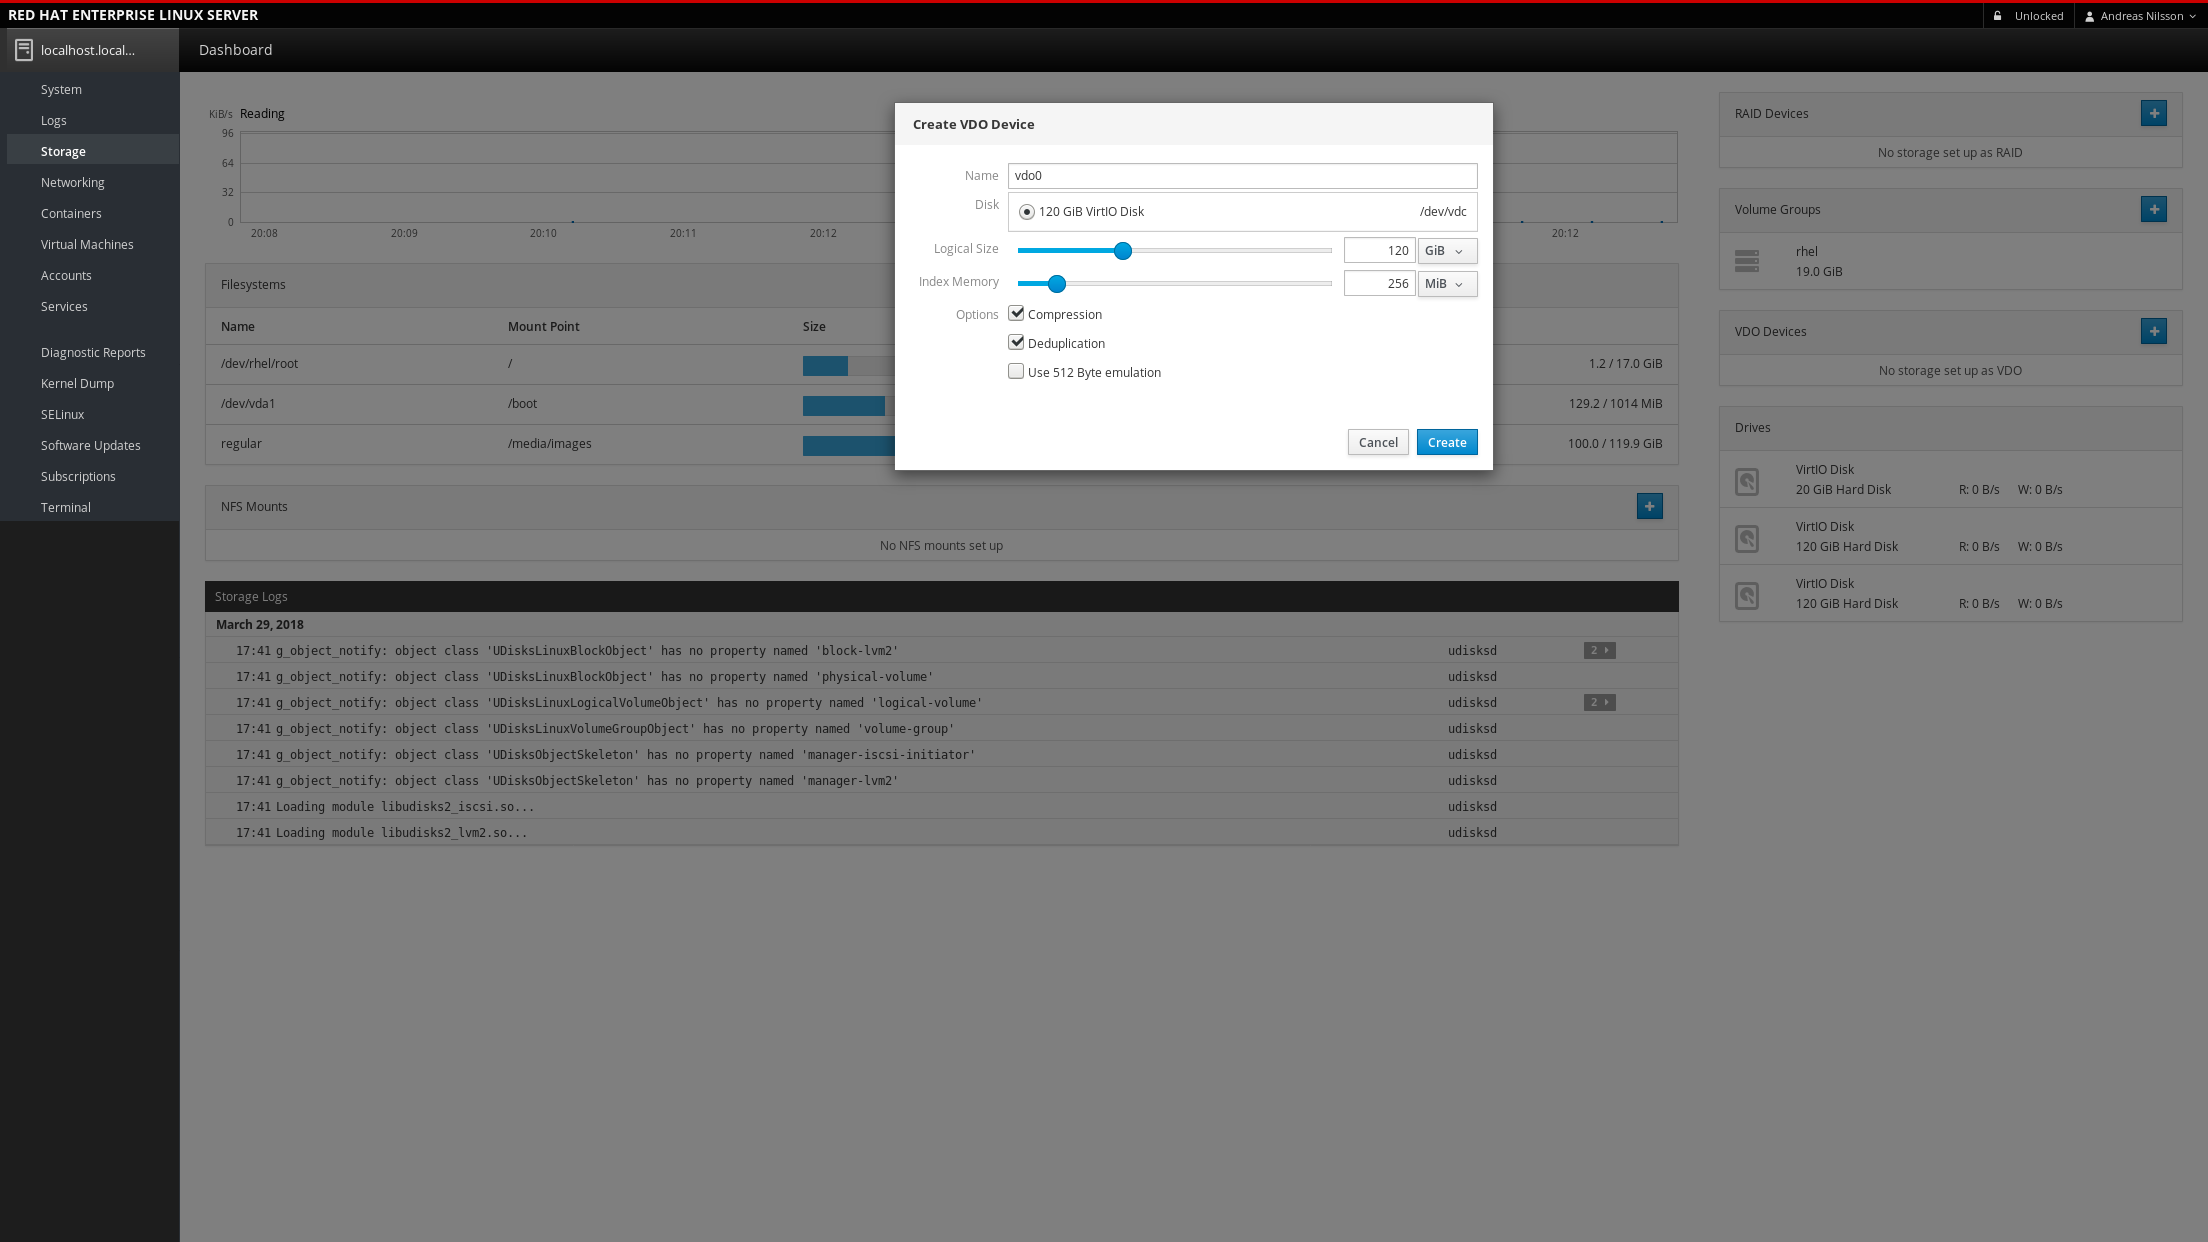Uncheck the Deduplication checkbox
Screen dimensions: 2208x1242
(x=1016, y=342)
